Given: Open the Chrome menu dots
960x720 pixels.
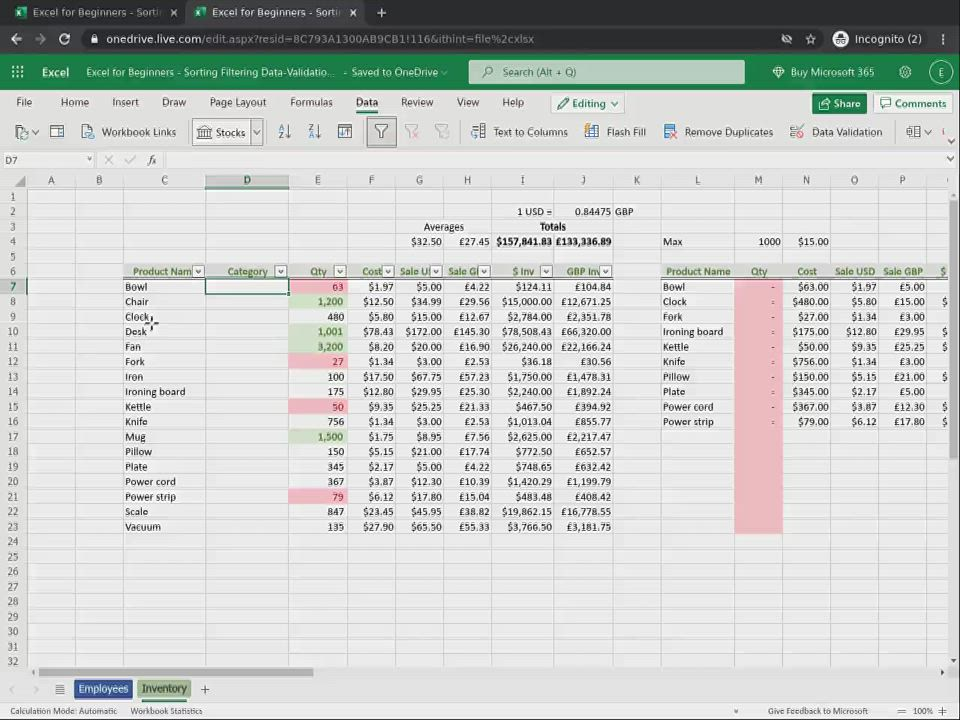Looking at the screenshot, I should 943,39.
